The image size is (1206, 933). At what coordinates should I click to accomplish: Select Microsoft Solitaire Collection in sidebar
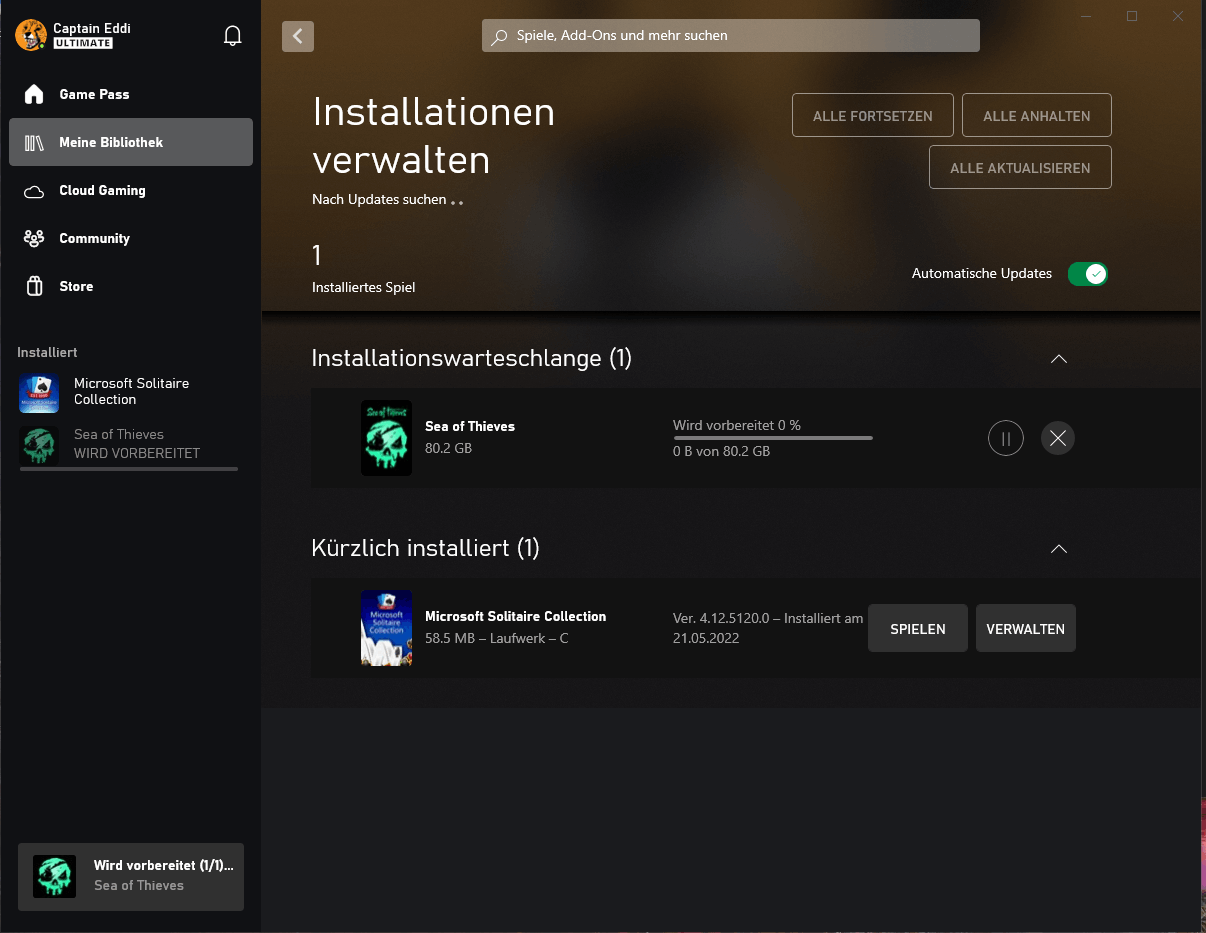coord(130,392)
